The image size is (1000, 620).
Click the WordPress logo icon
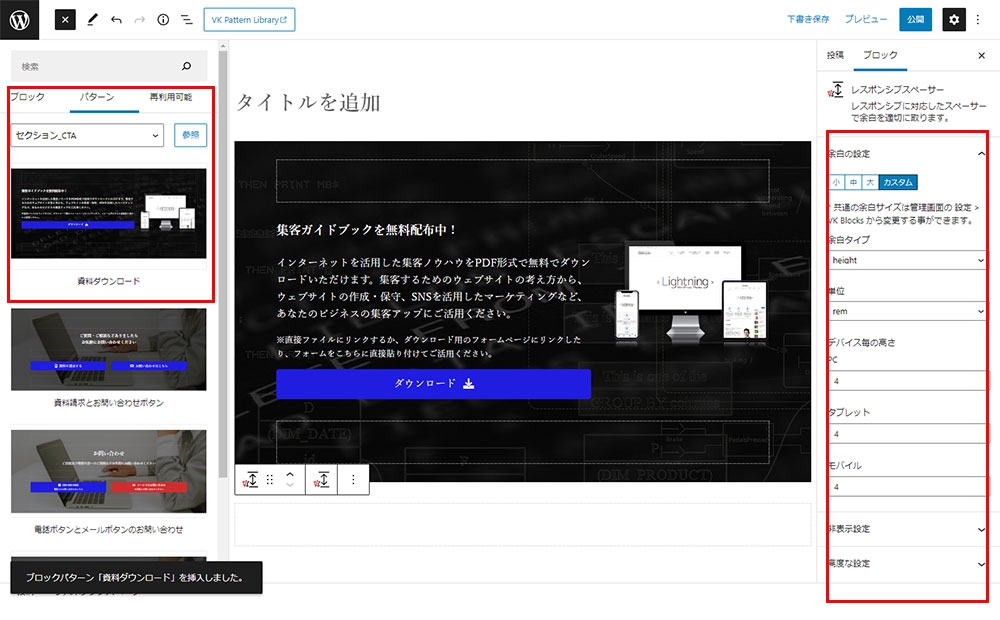click(x=20, y=19)
